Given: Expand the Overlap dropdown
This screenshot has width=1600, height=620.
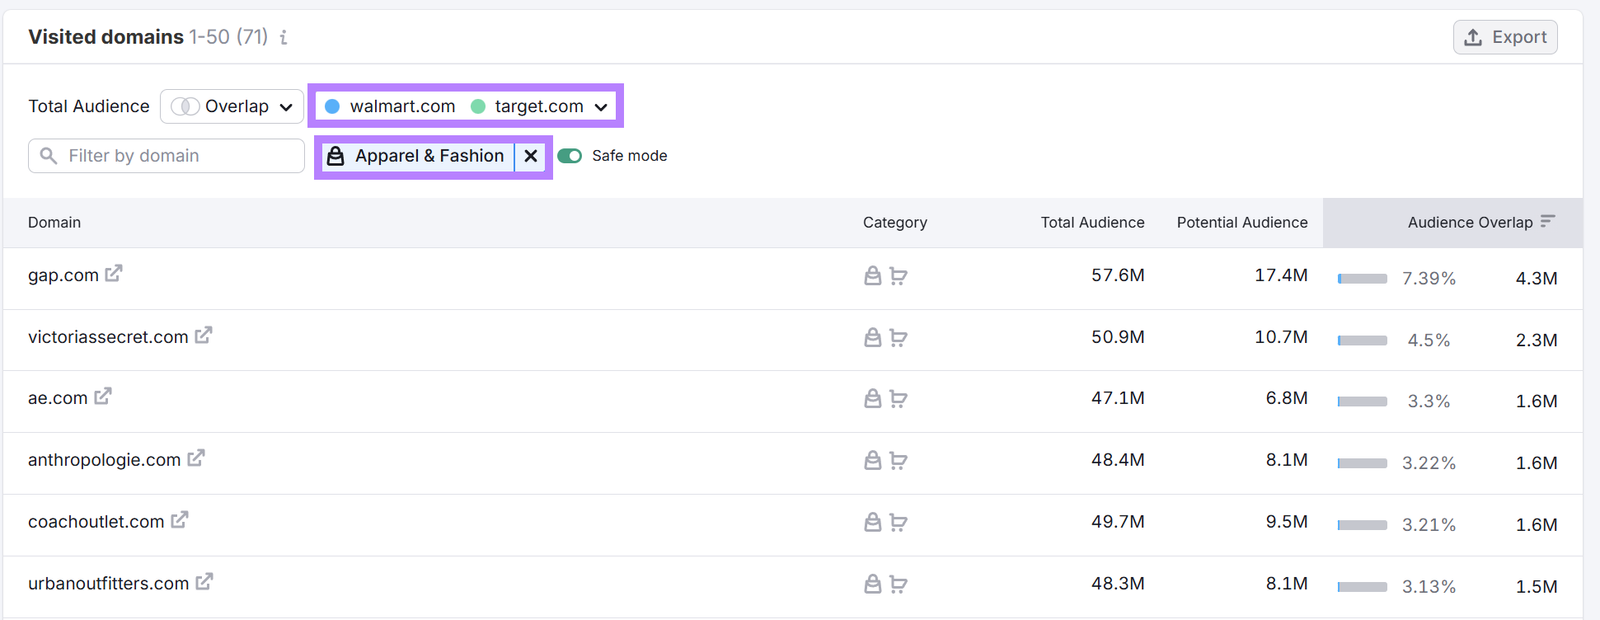Looking at the screenshot, I should [232, 106].
